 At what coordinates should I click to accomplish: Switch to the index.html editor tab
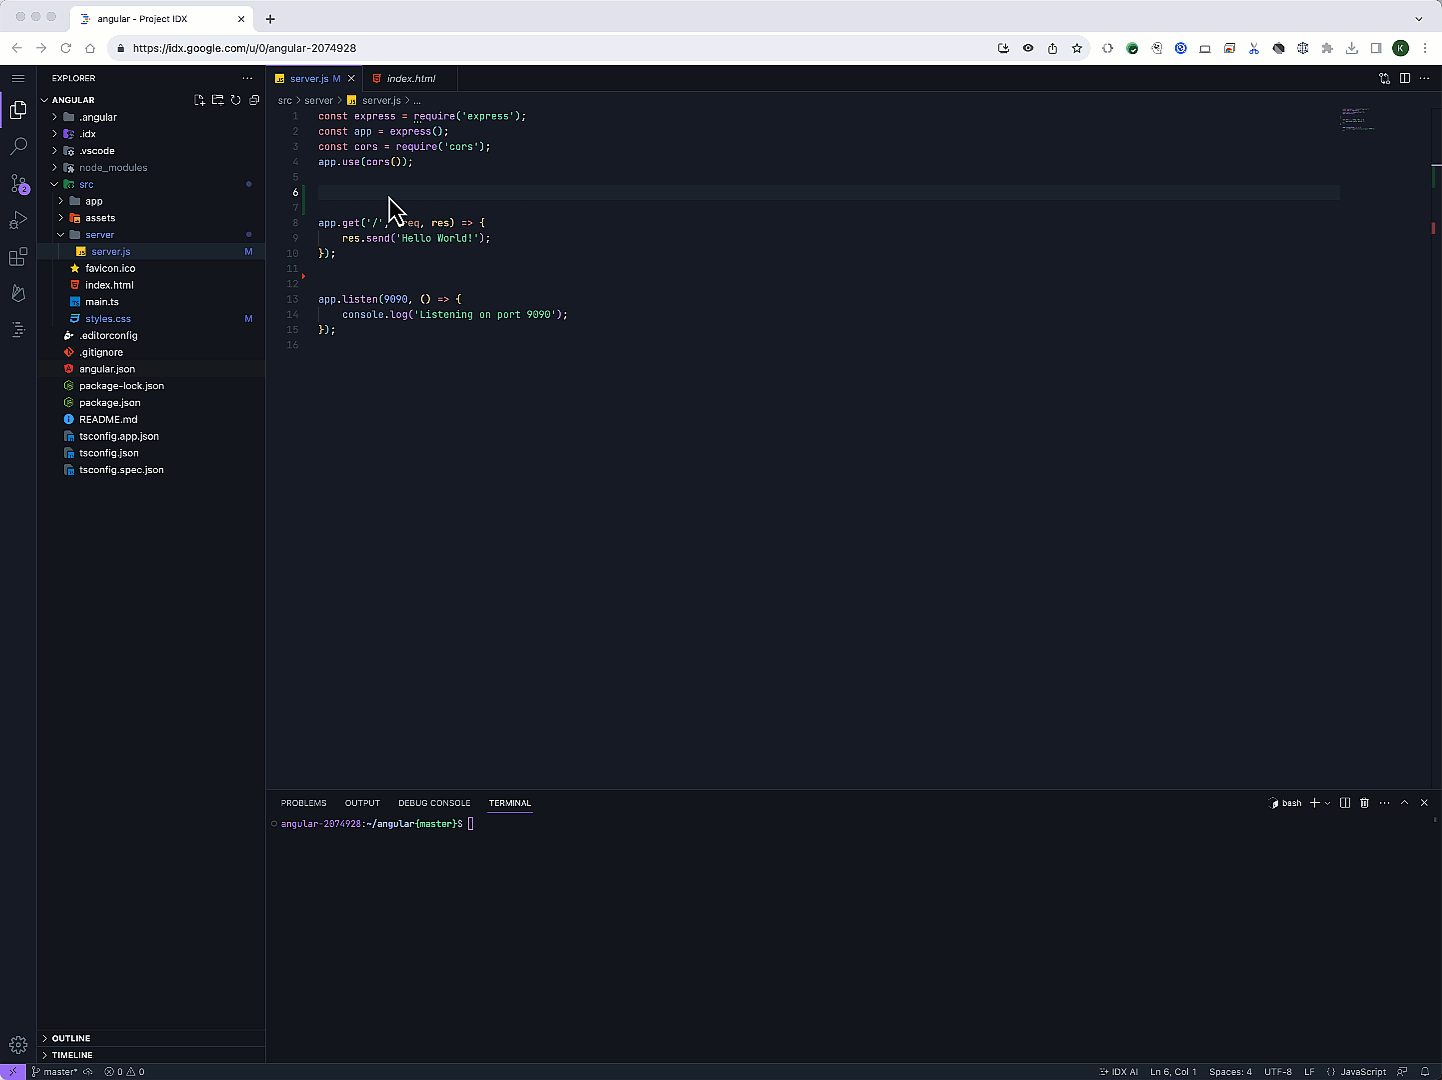[x=411, y=78]
